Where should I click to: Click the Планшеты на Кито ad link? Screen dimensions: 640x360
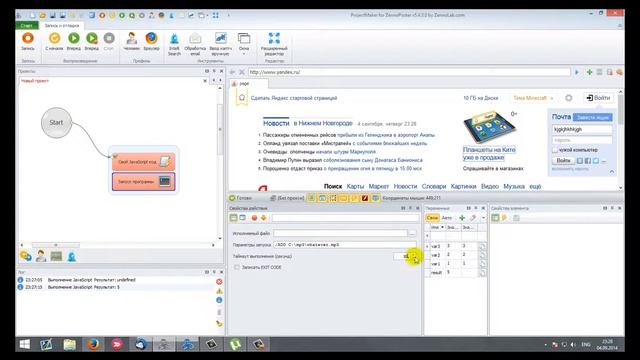(489, 153)
